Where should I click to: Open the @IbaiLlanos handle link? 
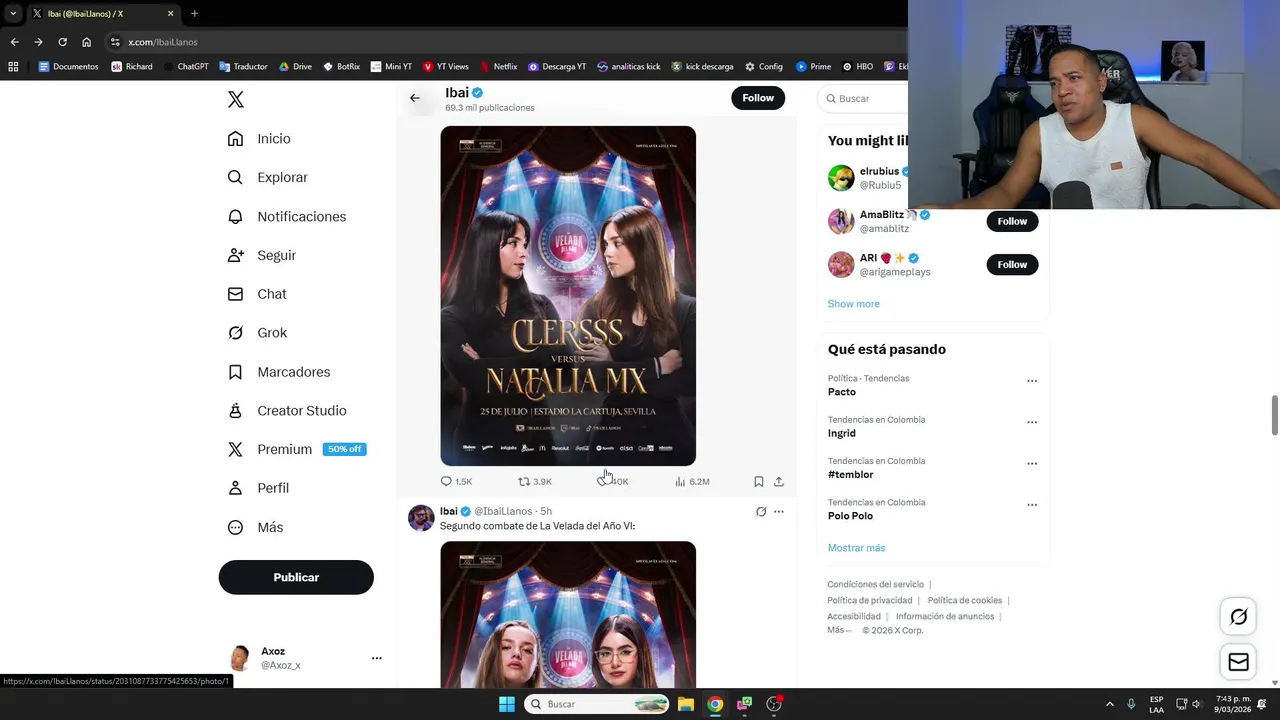pyautogui.click(x=503, y=512)
